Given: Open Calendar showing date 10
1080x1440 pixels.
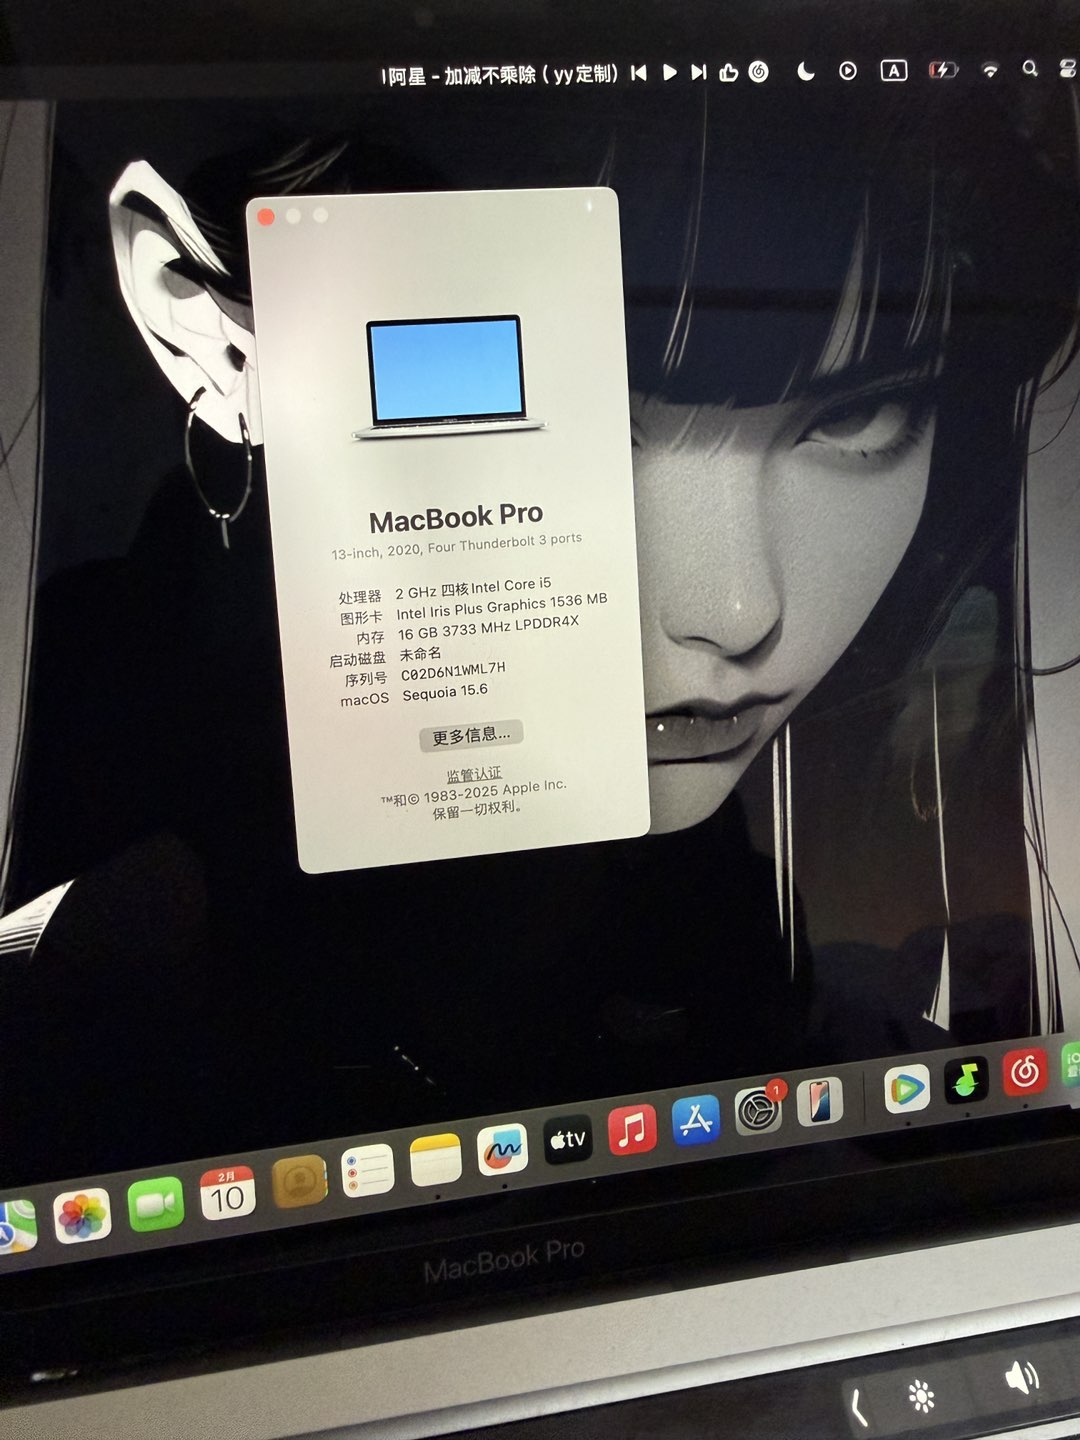Looking at the screenshot, I should [227, 1193].
